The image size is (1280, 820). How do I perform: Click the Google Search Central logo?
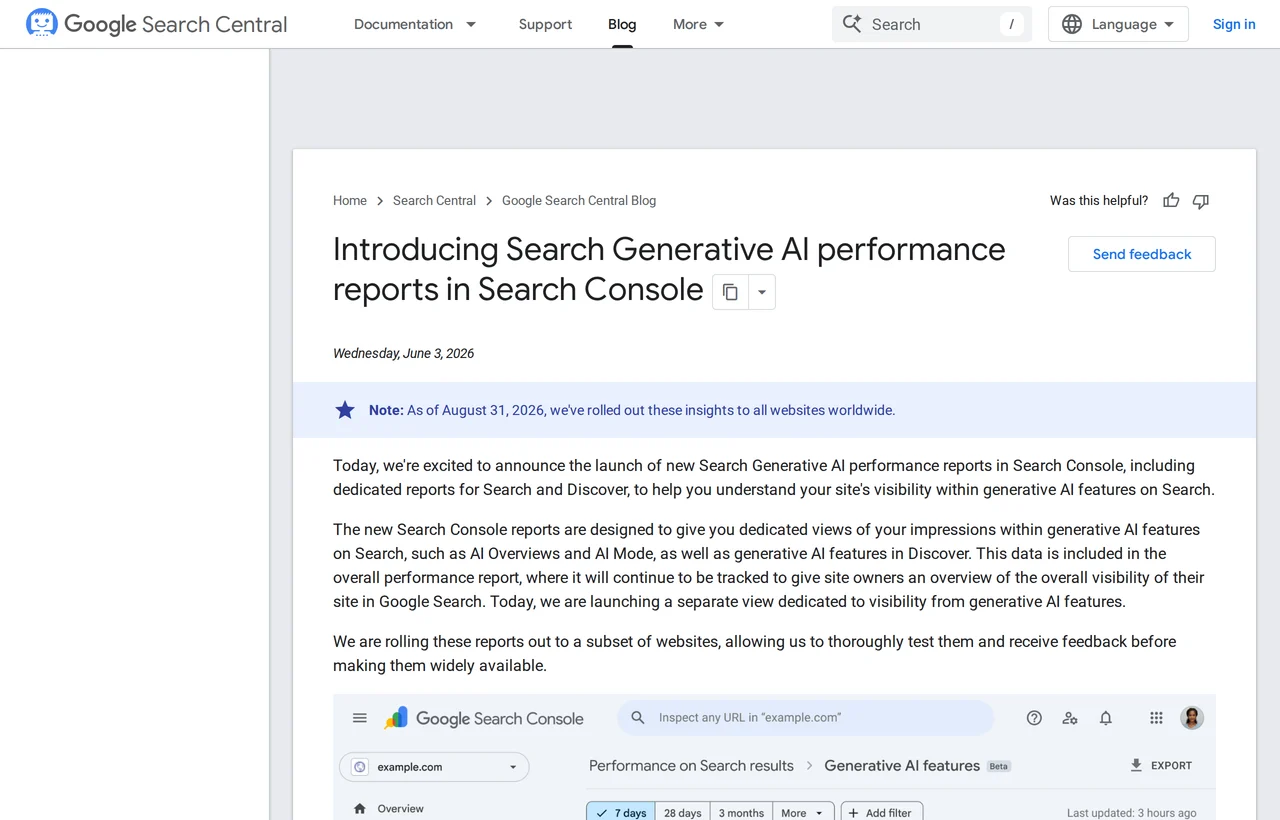[157, 24]
